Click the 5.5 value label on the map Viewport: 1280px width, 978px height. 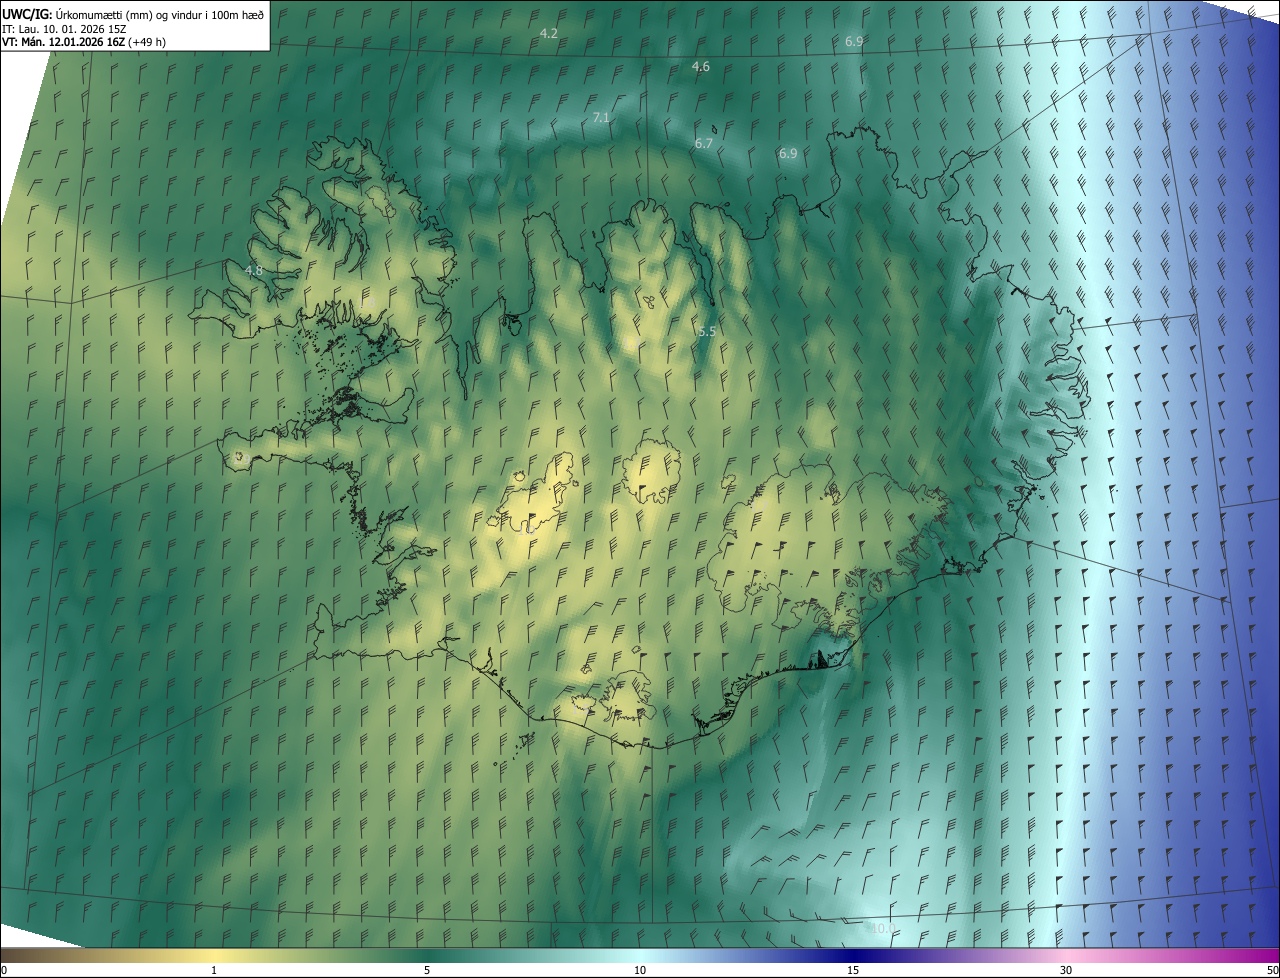point(707,330)
